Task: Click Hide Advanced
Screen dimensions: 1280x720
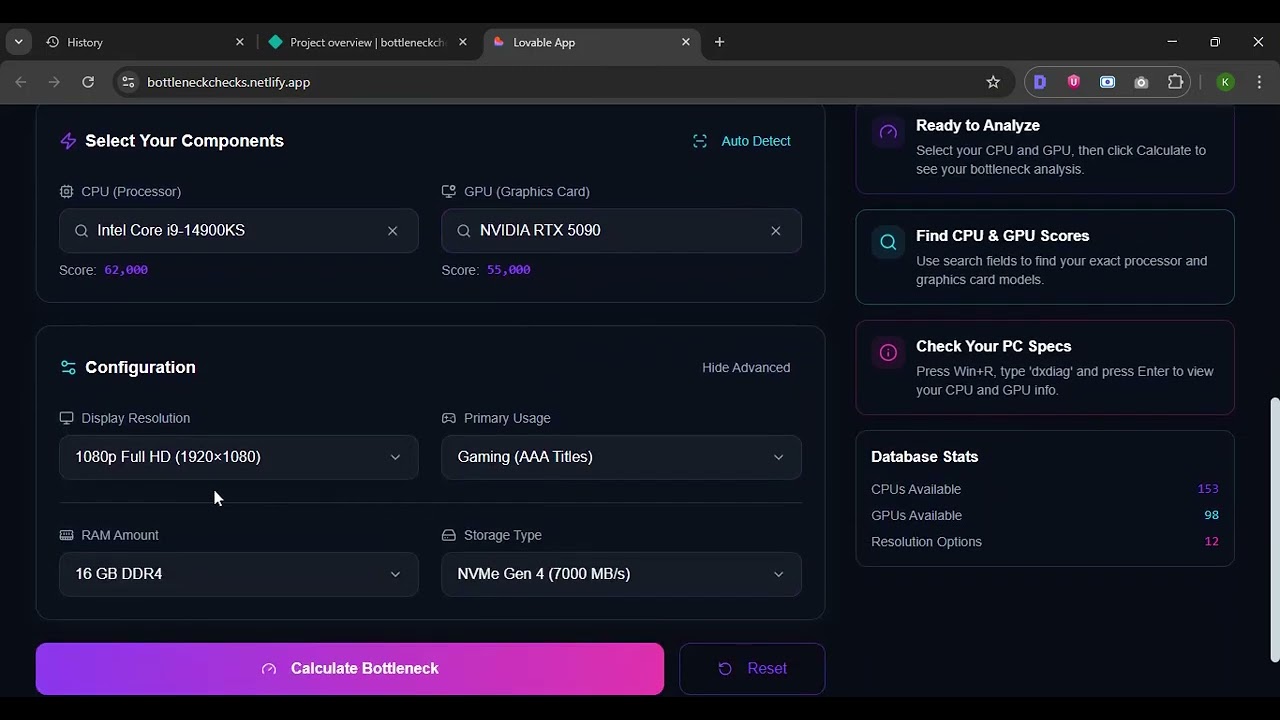Action: coord(746,367)
